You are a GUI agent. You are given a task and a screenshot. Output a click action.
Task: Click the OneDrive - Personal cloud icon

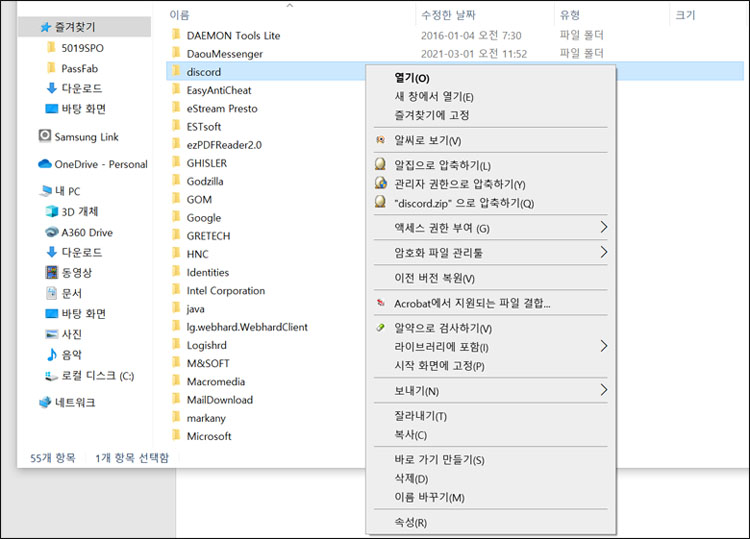tap(44, 164)
